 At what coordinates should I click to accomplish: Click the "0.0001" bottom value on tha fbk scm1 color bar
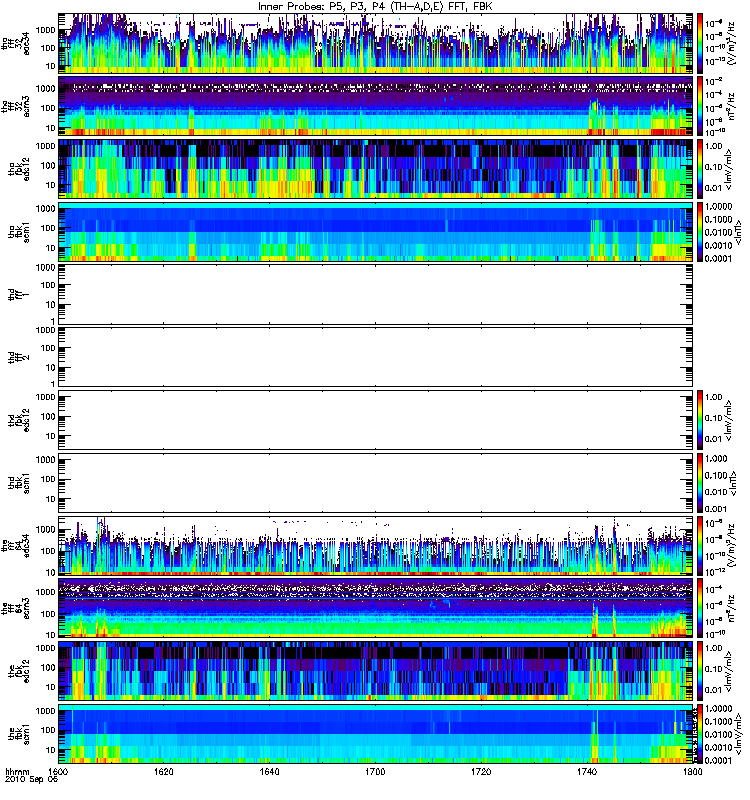[x=718, y=258]
